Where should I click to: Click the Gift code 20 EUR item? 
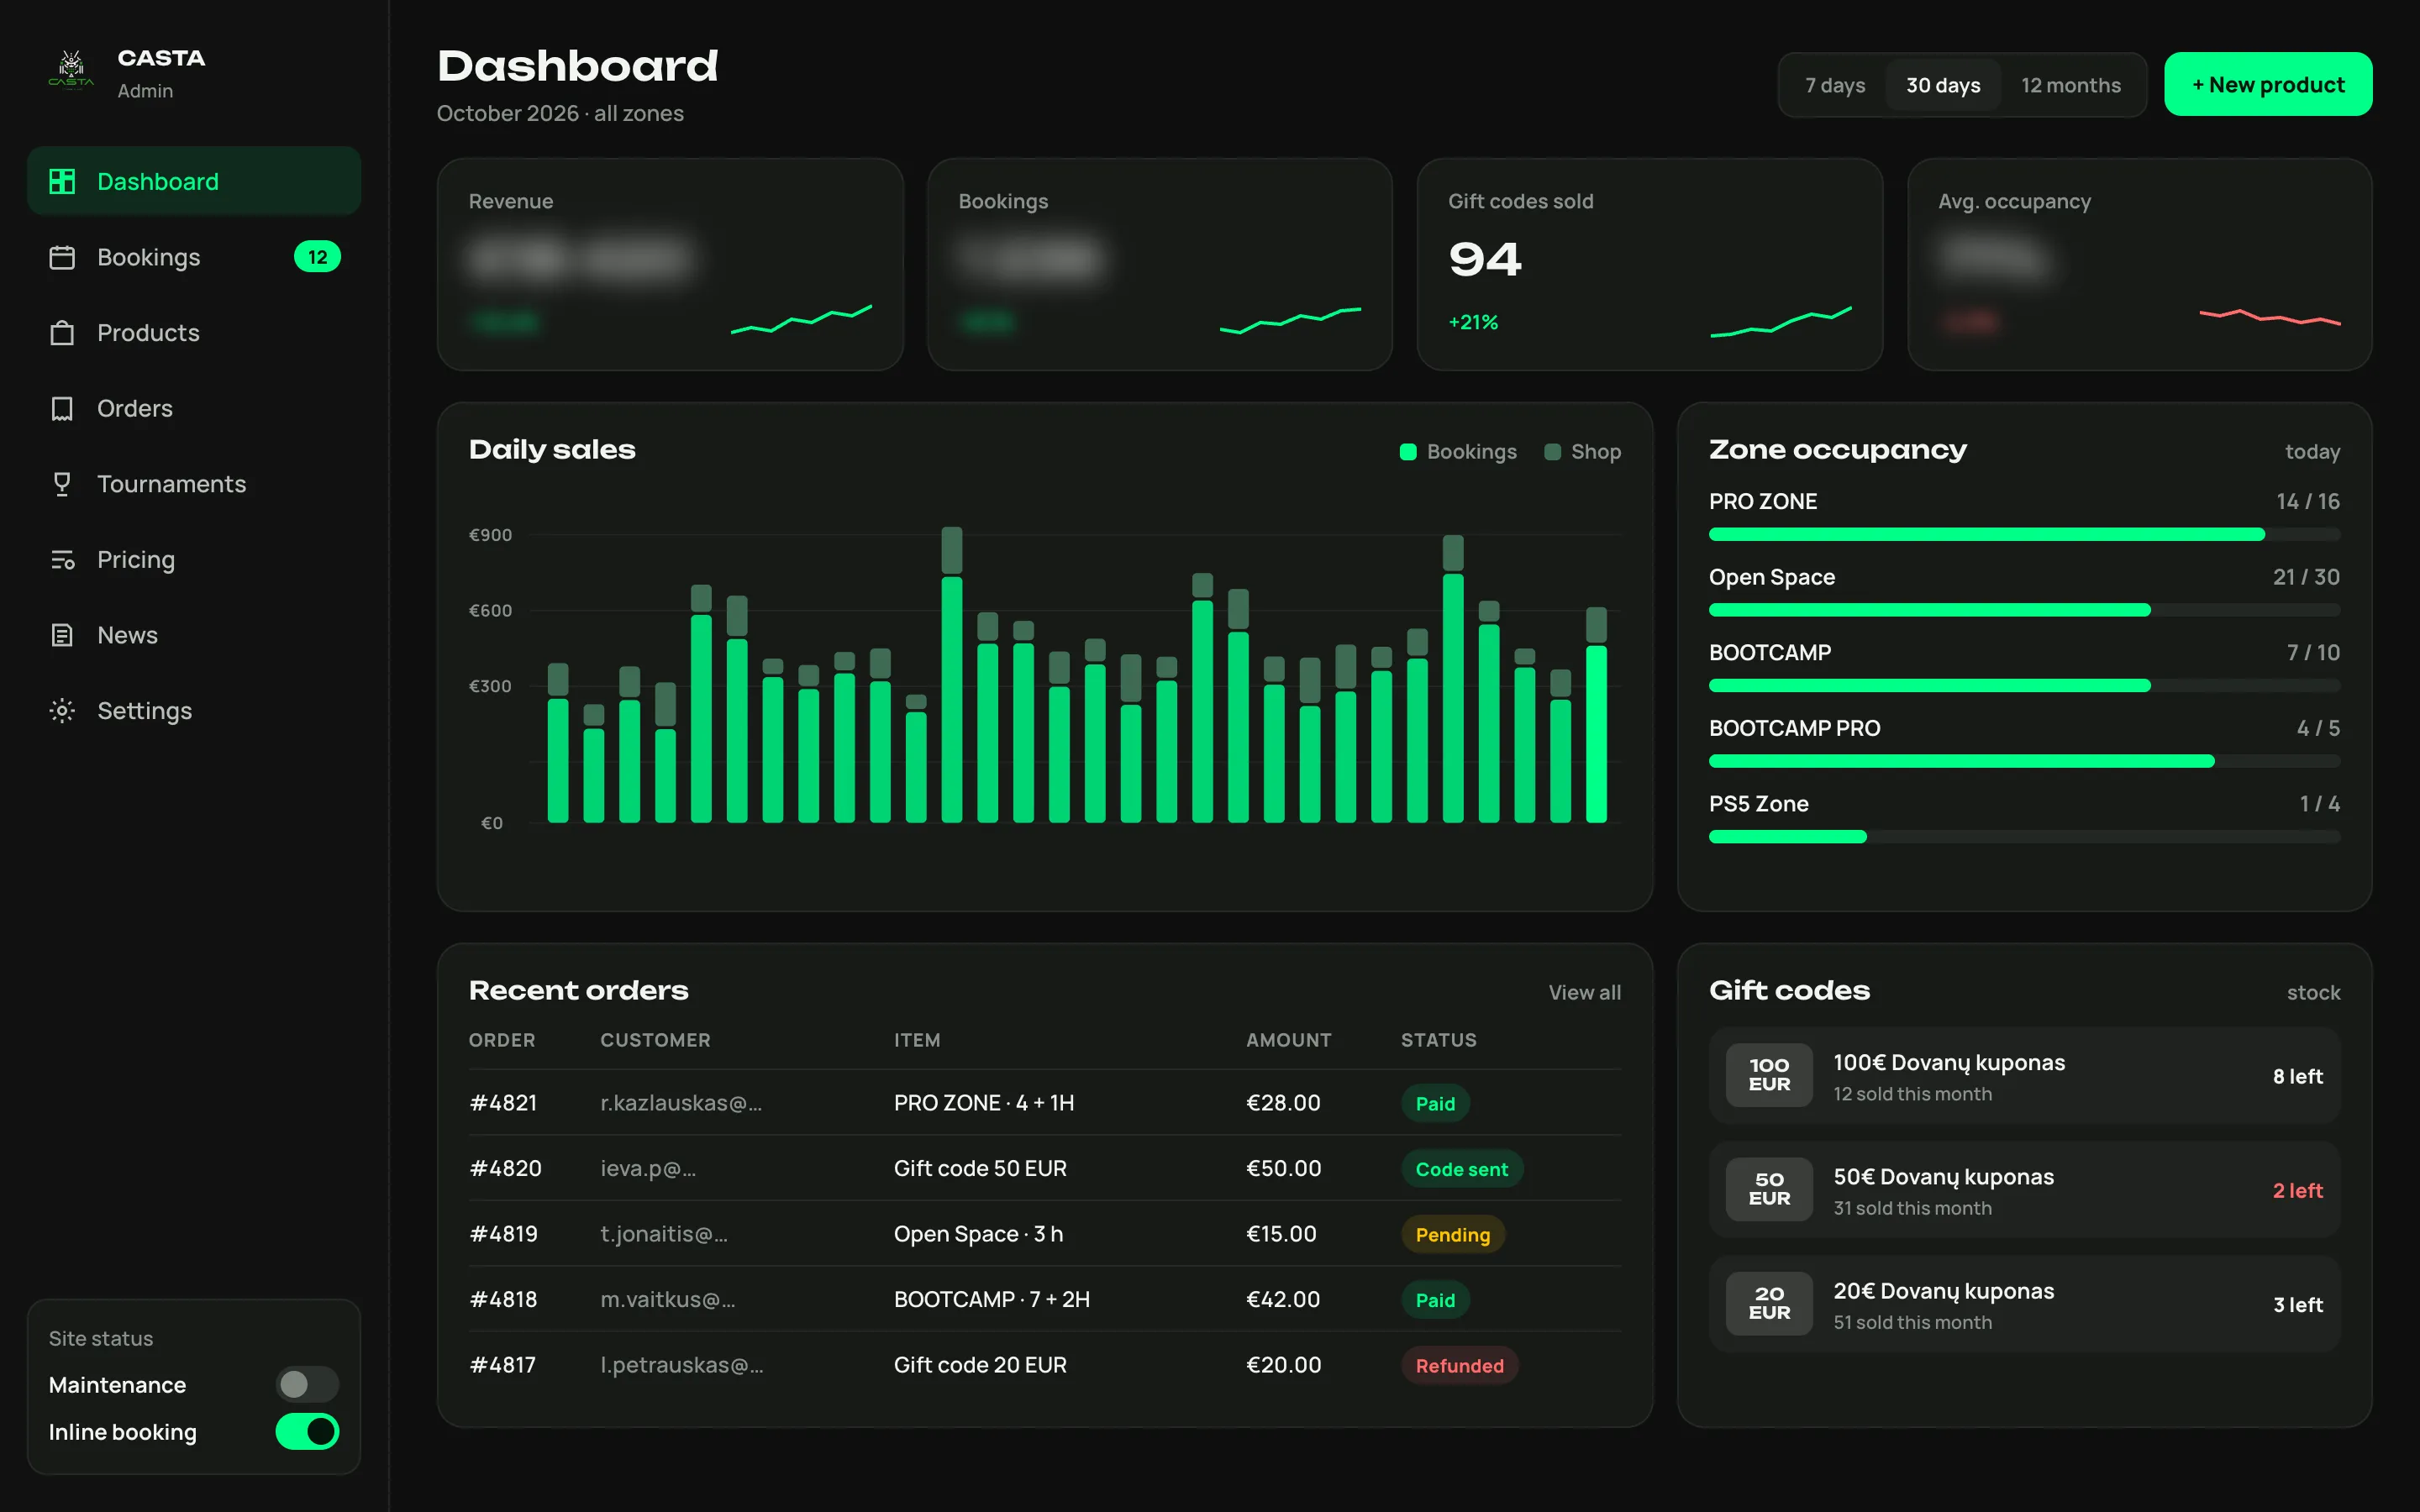(x=980, y=1365)
